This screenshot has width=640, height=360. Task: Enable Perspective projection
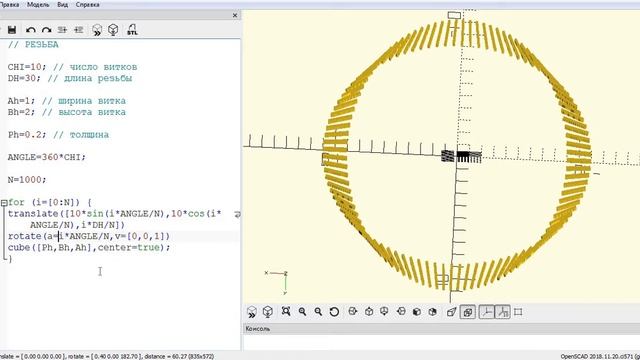click(451, 312)
